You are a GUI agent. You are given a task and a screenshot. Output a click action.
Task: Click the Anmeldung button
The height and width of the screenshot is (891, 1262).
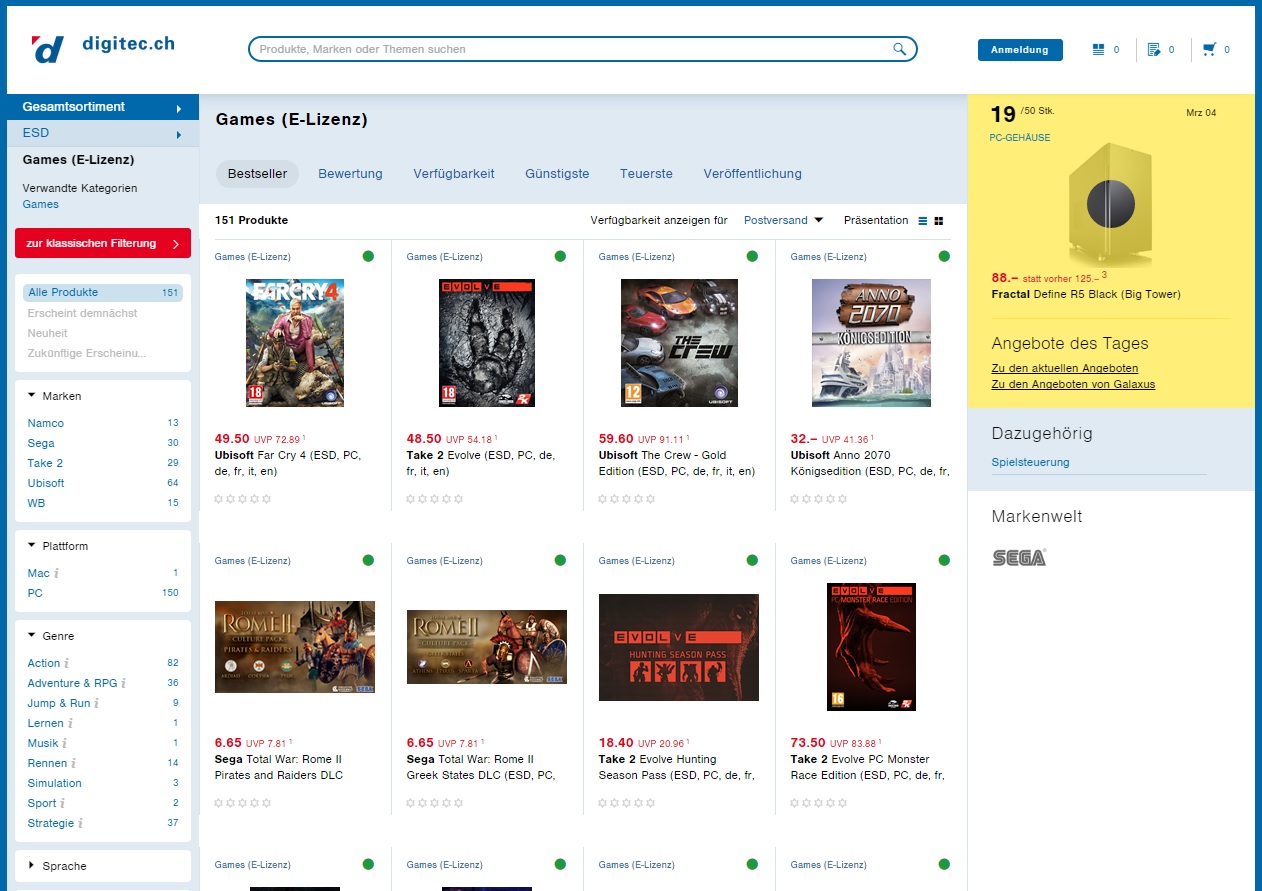pyautogui.click(x=1019, y=50)
